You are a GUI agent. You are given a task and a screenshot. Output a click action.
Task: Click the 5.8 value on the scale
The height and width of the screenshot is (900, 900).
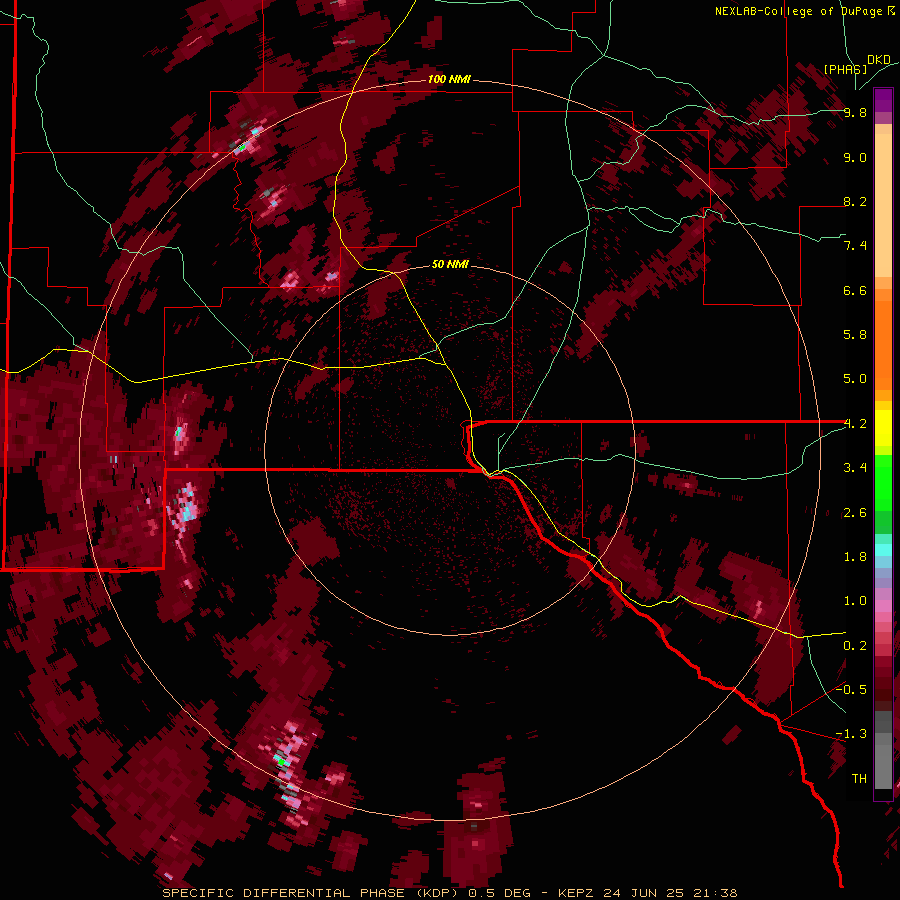pyautogui.click(x=855, y=335)
